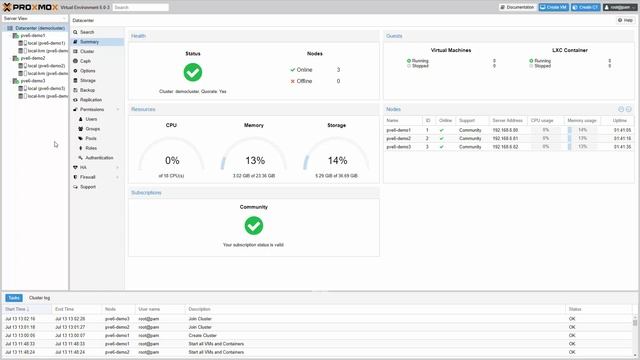Click the green Health status checkmark
The width and height of the screenshot is (640, 360).
tap(193, 72)
